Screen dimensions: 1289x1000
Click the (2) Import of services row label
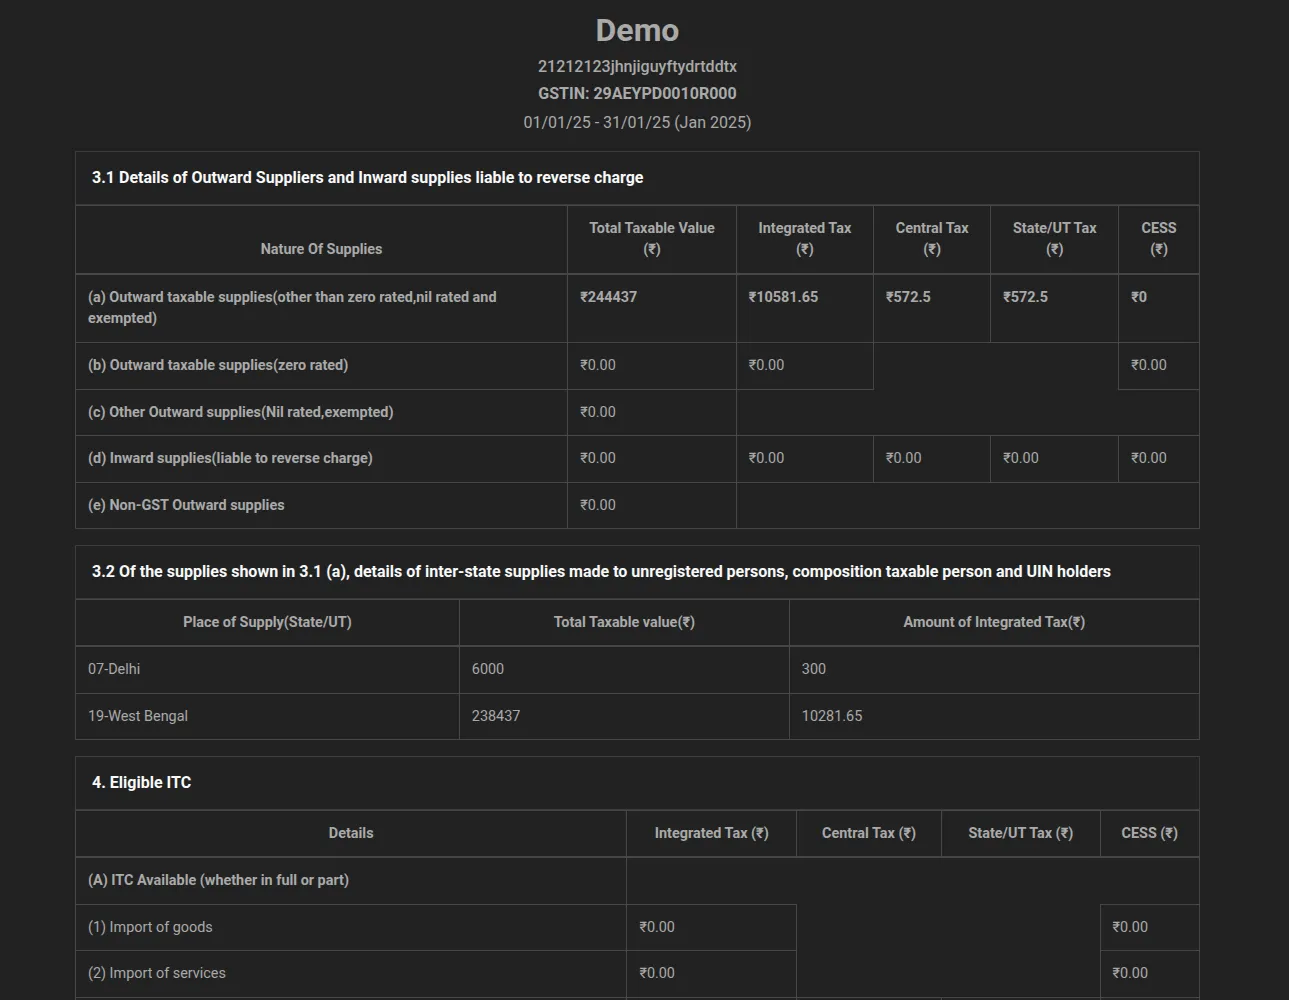coord(157,973)
